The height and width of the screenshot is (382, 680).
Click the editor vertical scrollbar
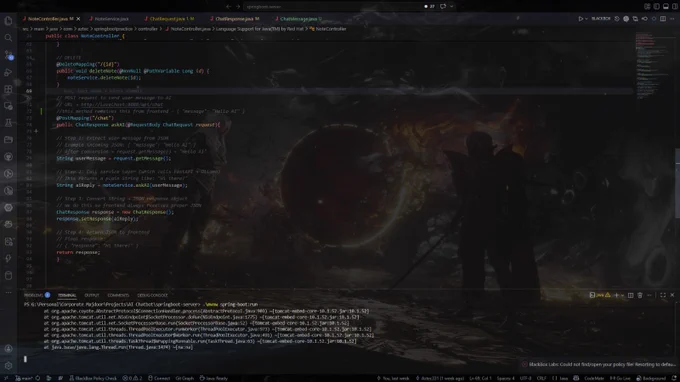[x=677, y=182]
